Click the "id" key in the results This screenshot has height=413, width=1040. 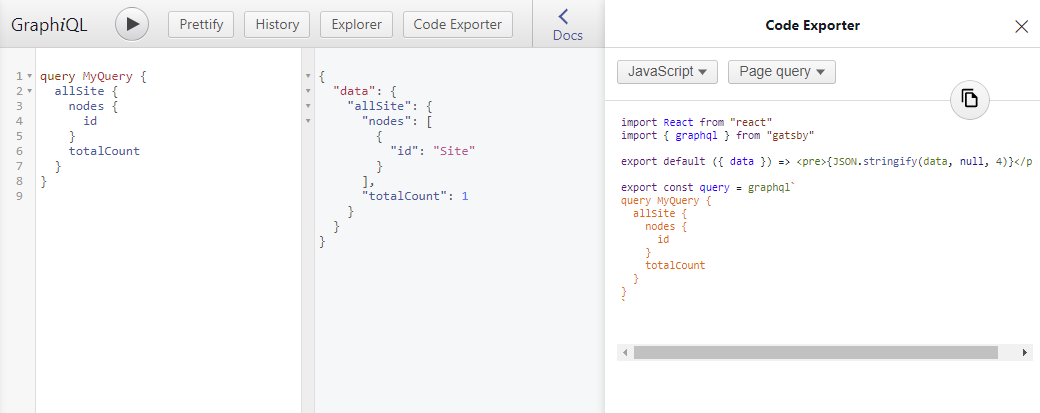click(x=404, y=150)
